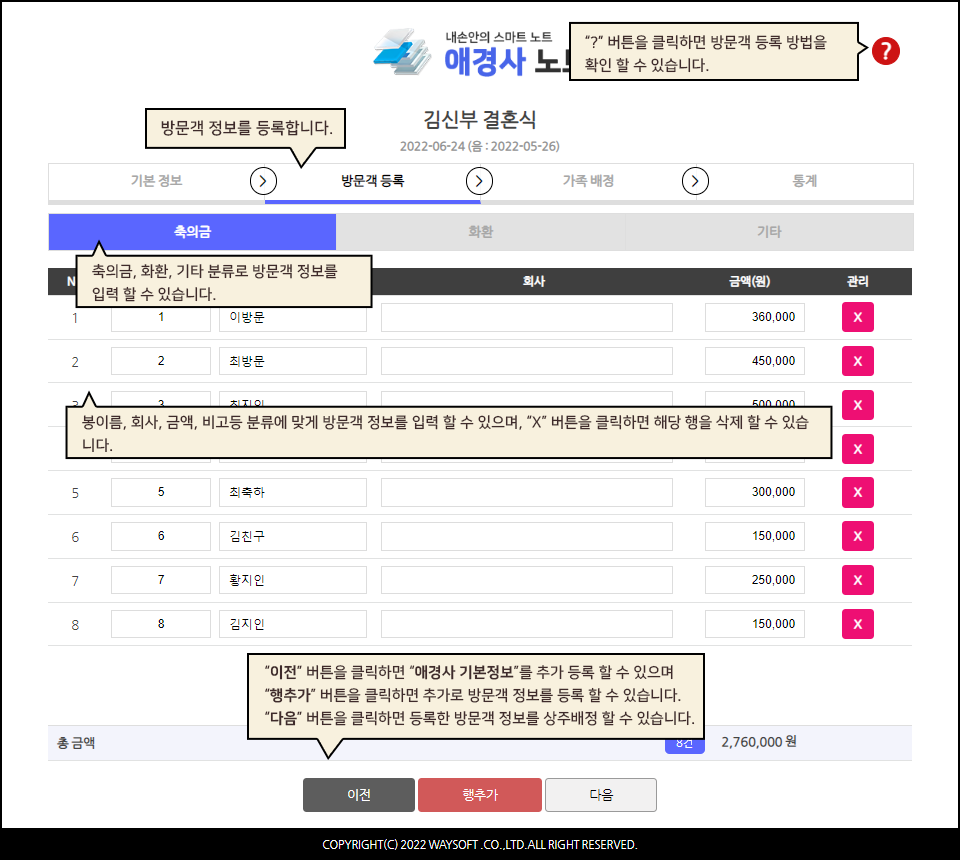Switch to the 기타 tab

tap(768, 232)
